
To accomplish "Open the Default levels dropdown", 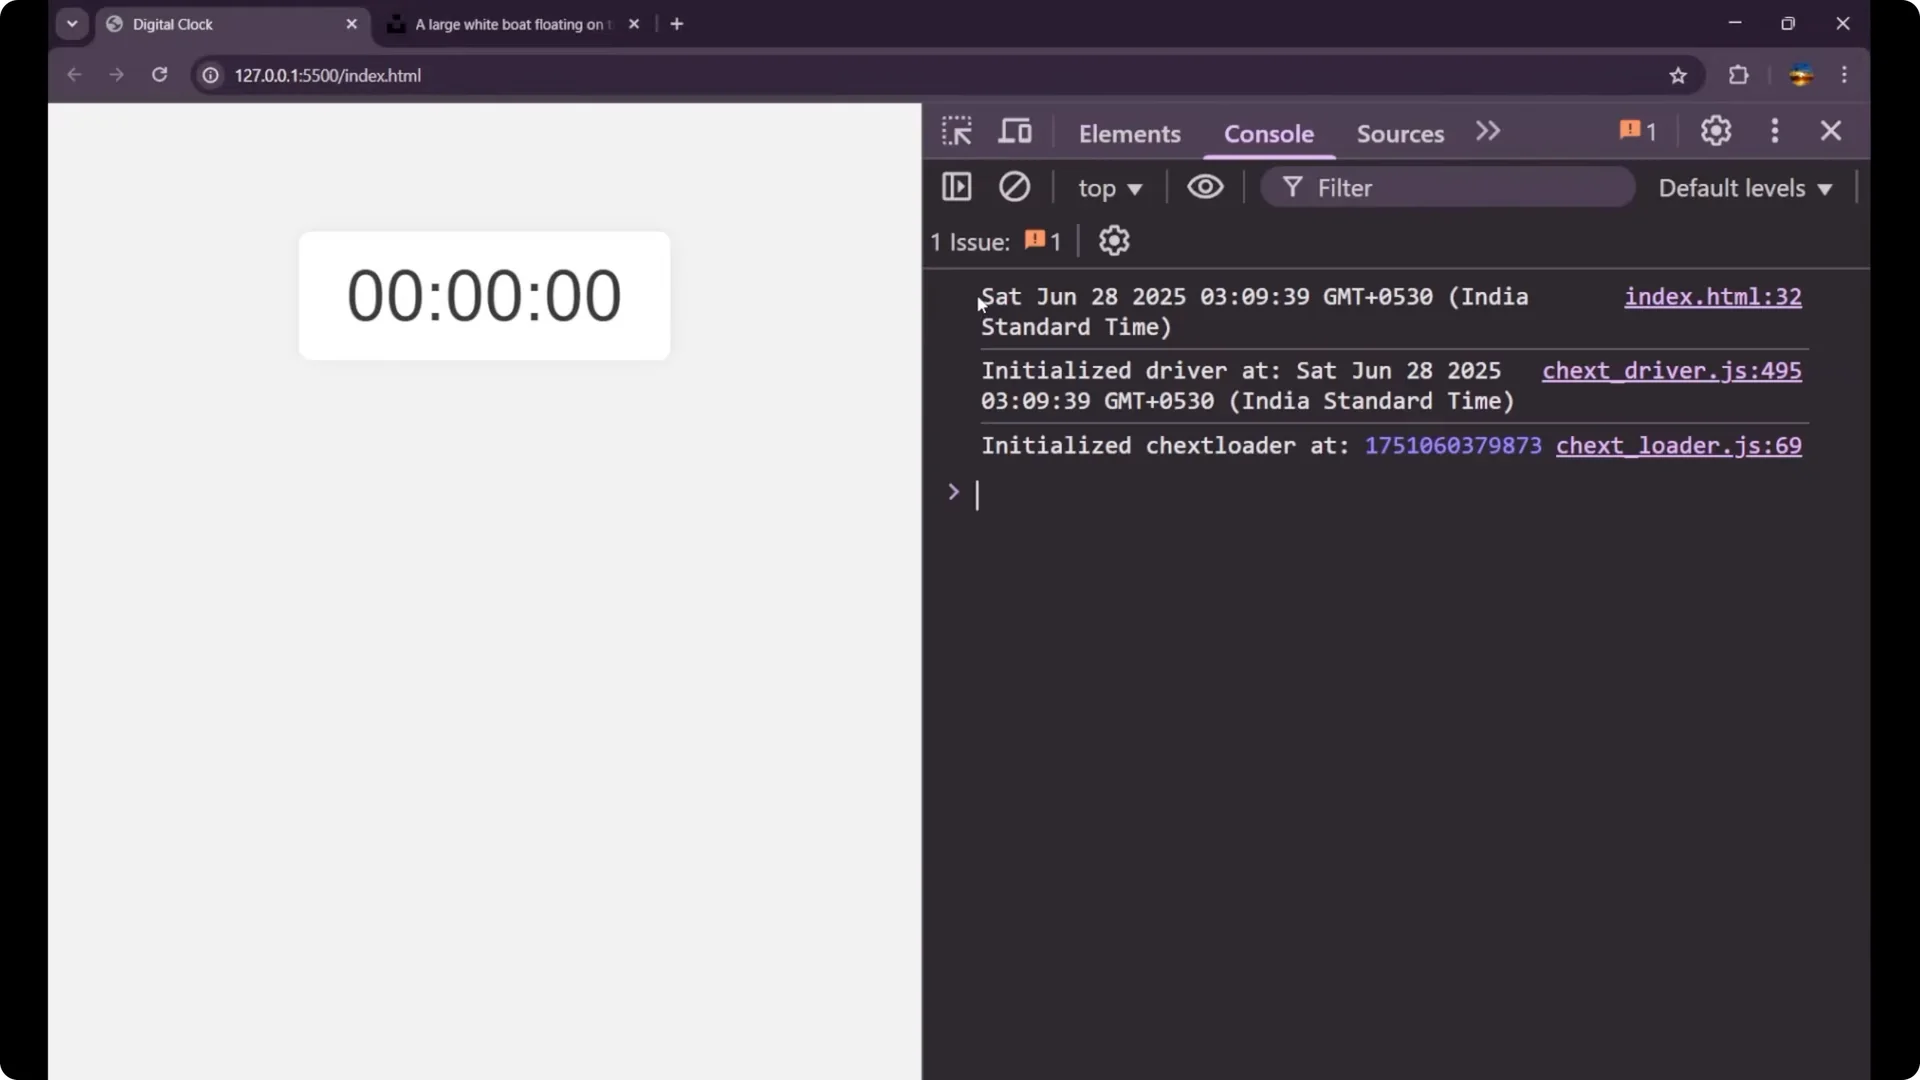I will tap(1744, 187).
